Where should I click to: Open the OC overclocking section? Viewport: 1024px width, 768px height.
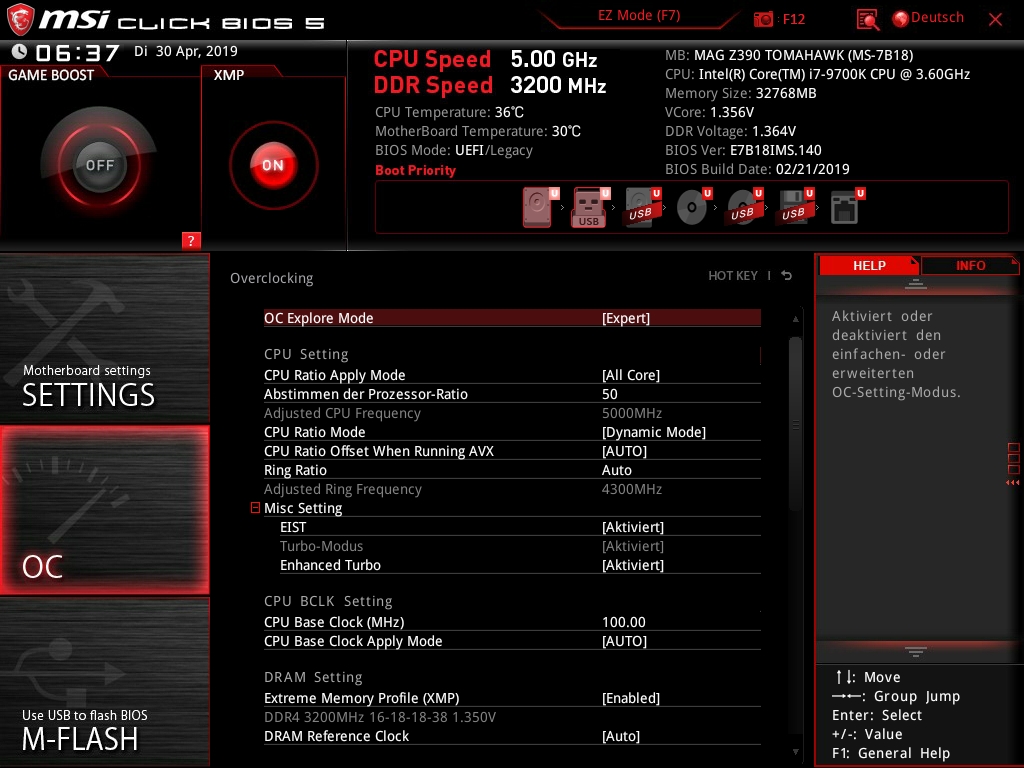pyautogui.click(x=104, y=510)
